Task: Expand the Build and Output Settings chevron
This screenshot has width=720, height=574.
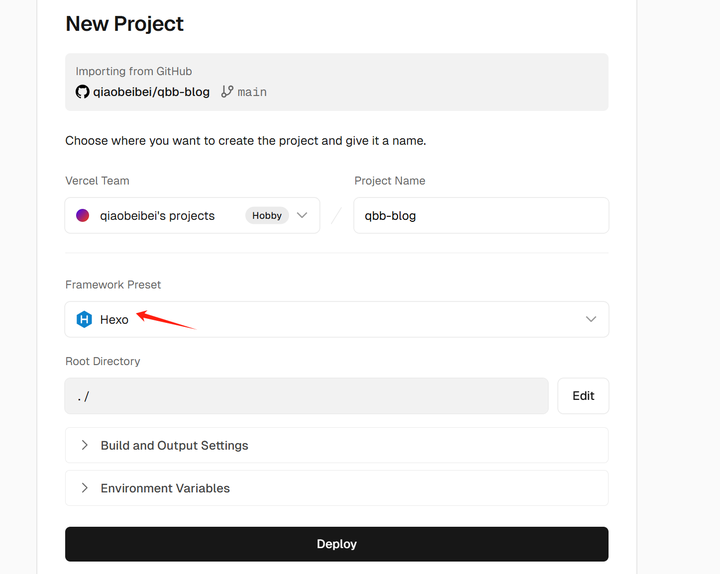Action: (85, 445)
